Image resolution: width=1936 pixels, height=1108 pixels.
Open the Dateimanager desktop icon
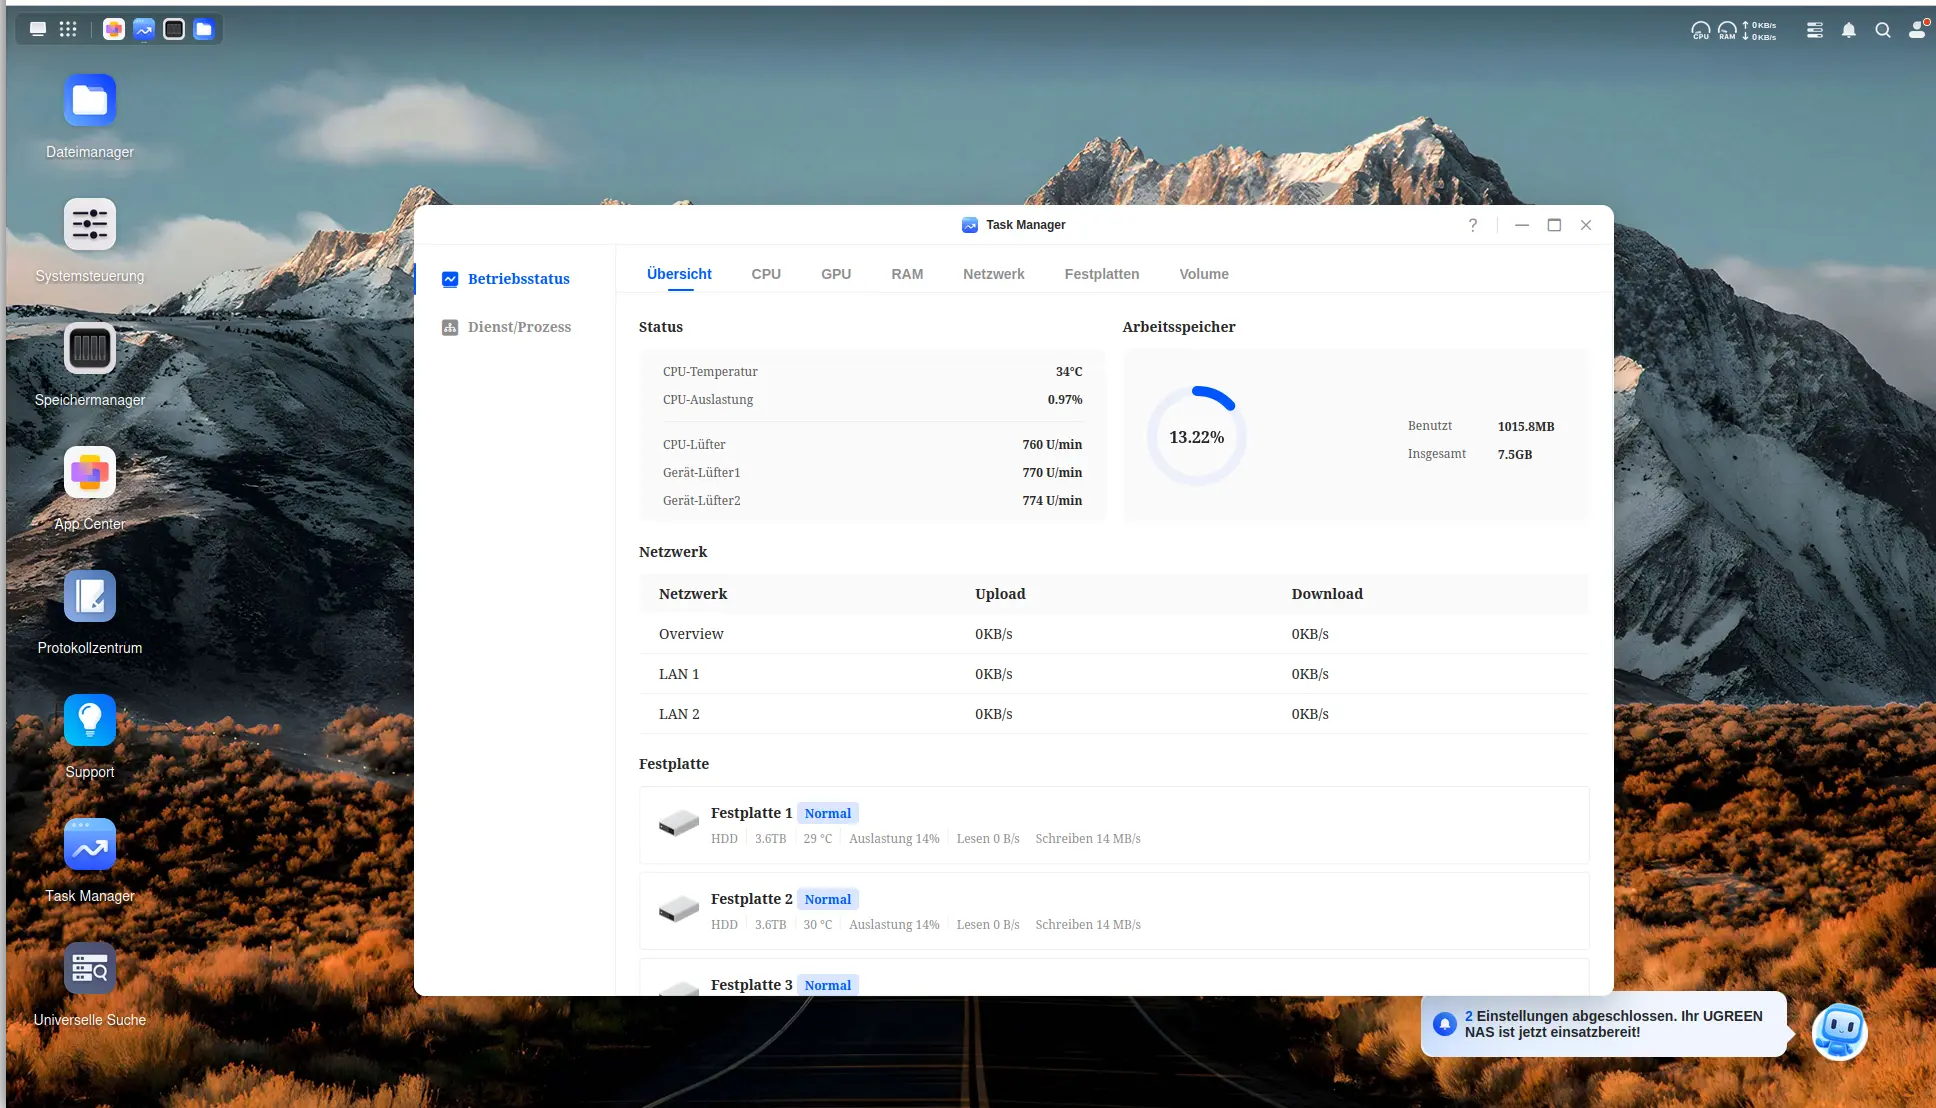coord(90,101)
